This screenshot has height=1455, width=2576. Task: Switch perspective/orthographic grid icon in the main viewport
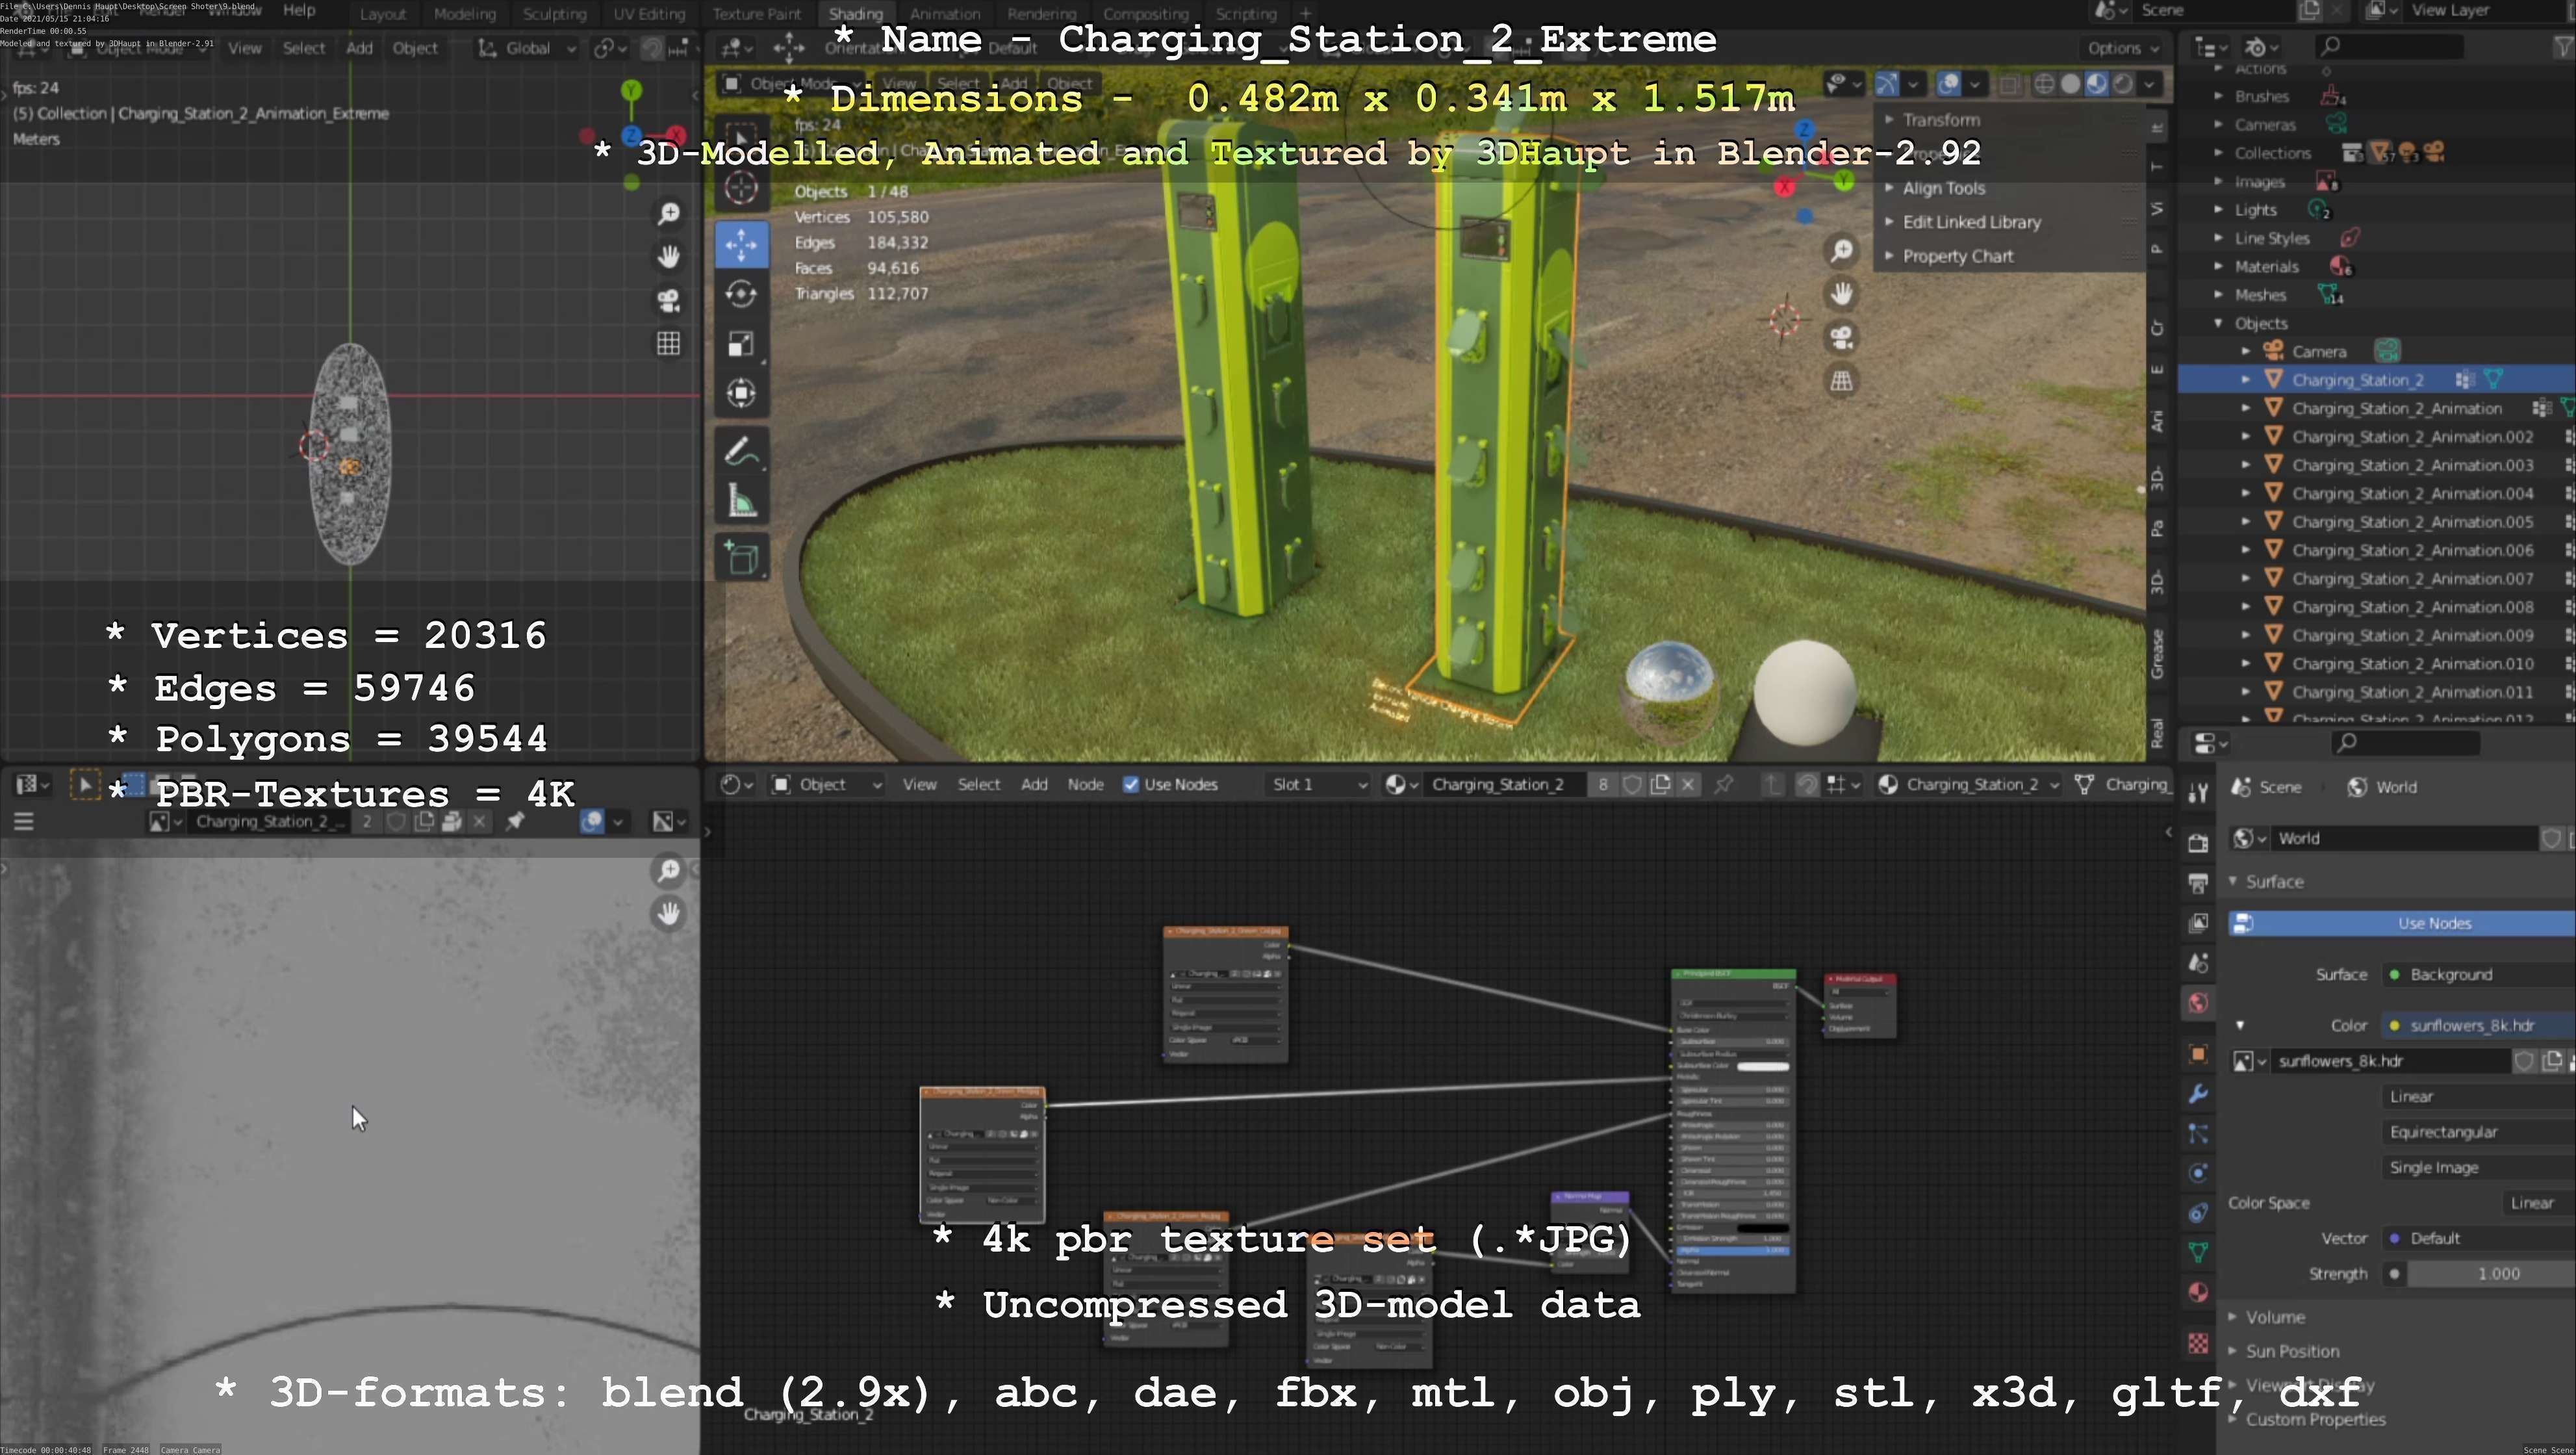(1842, 381)
